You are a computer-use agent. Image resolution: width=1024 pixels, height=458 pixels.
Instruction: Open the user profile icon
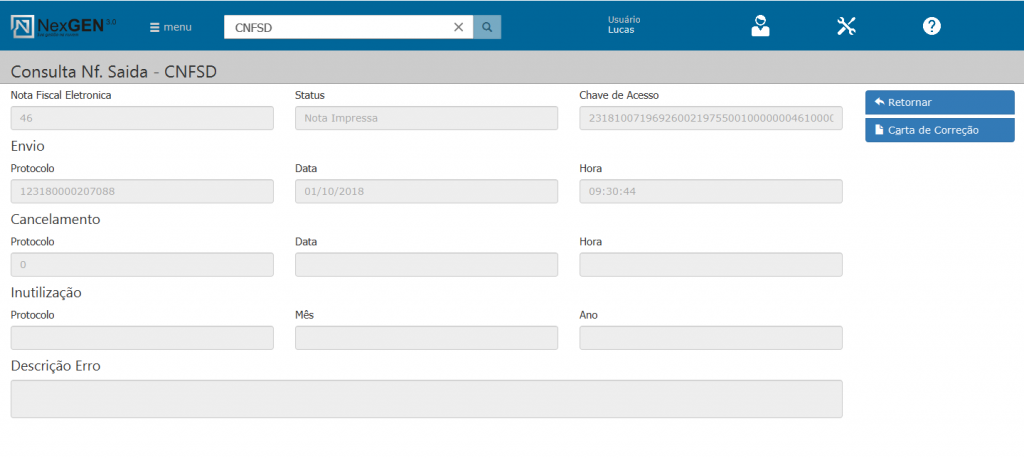pyautogui.click(x=761, y=27)
